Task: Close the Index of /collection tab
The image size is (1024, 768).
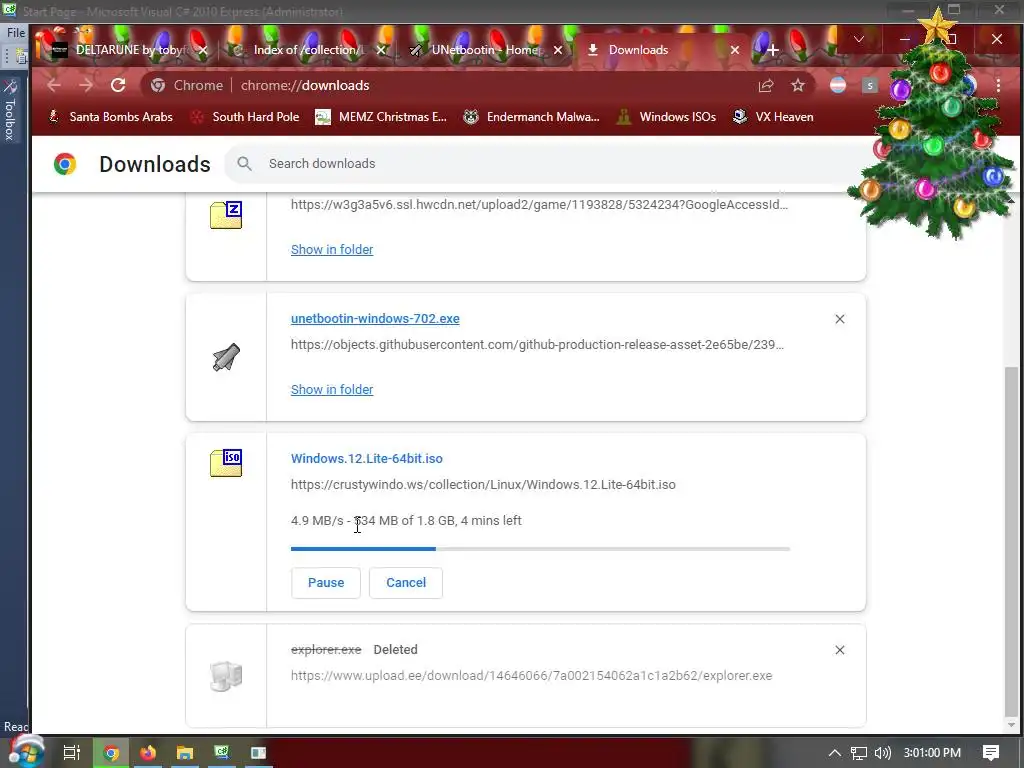Action: (381, 50)
